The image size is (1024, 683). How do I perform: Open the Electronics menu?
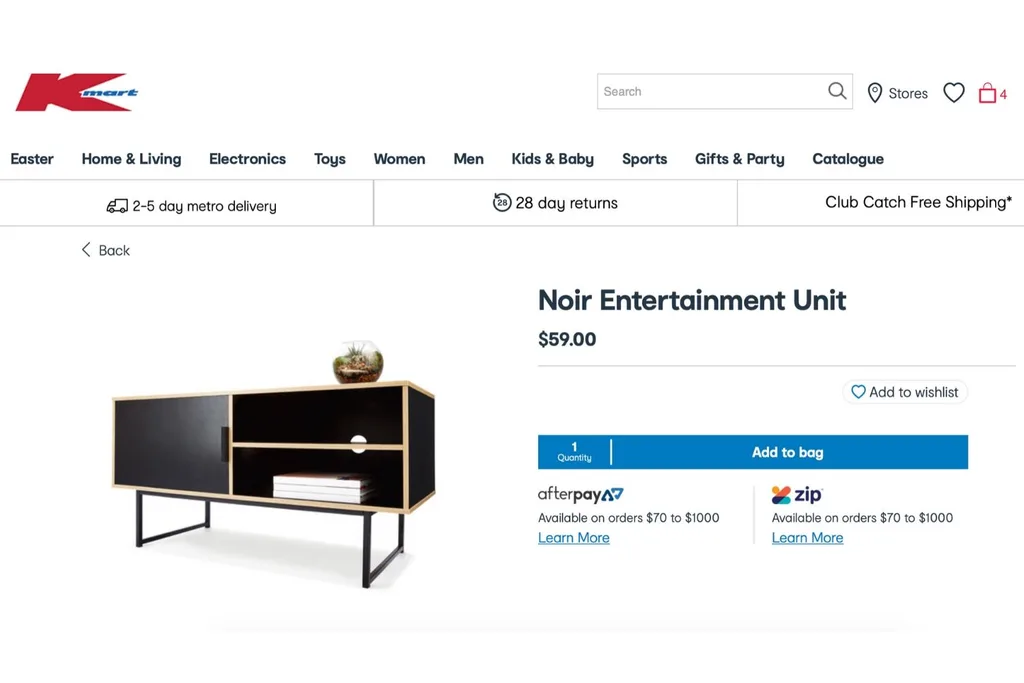[x=248, y=159]
